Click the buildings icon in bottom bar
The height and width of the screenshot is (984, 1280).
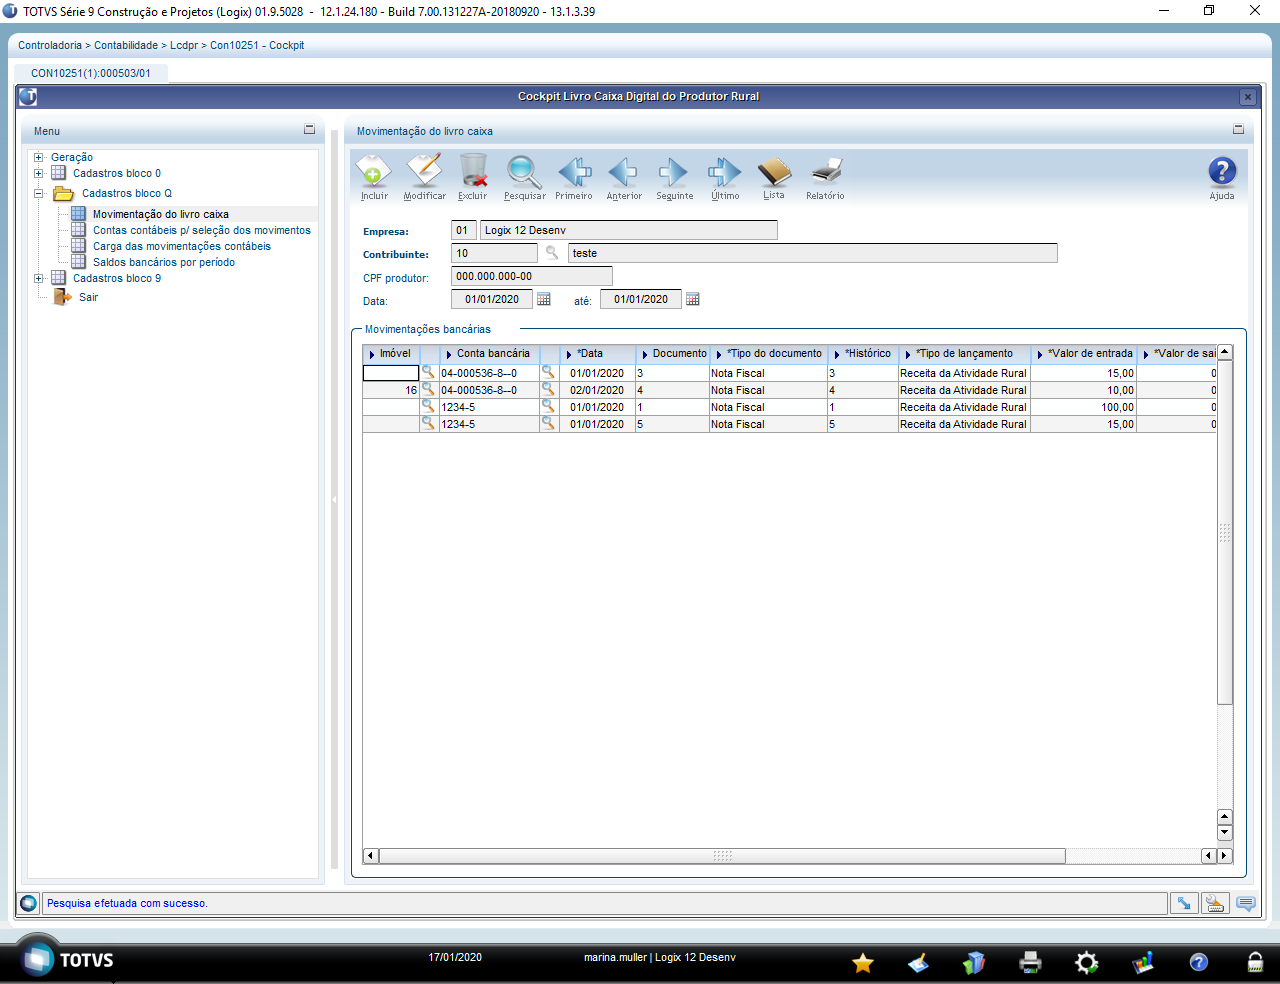974,963
